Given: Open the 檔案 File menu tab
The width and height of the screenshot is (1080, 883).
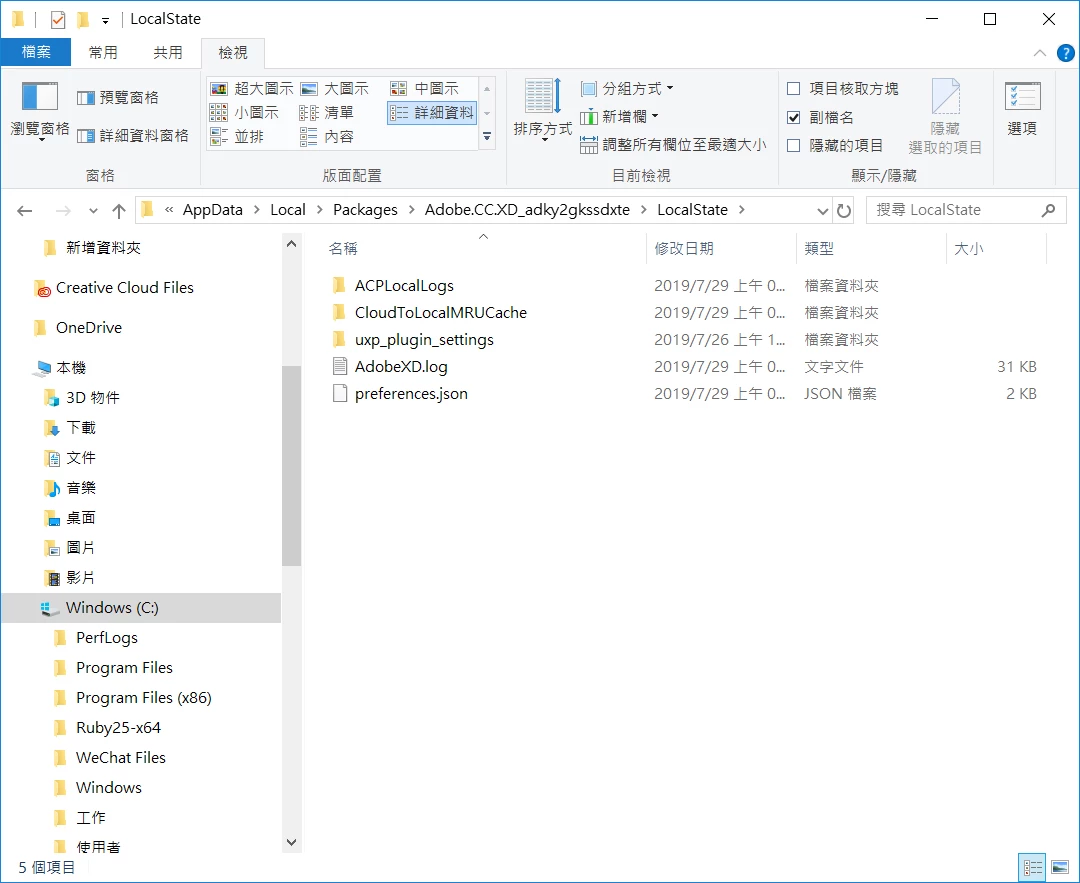Looking at the screenshot, I should 36,52.
